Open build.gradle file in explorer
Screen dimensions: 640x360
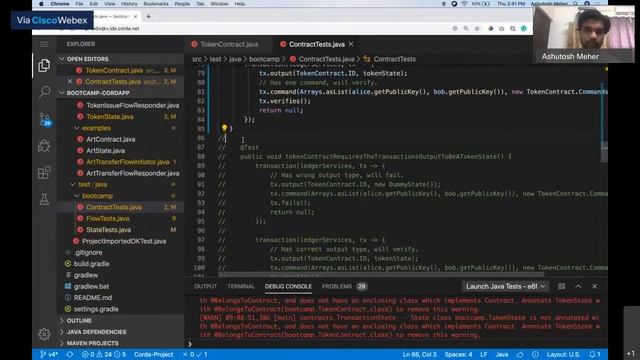point(91,264)
